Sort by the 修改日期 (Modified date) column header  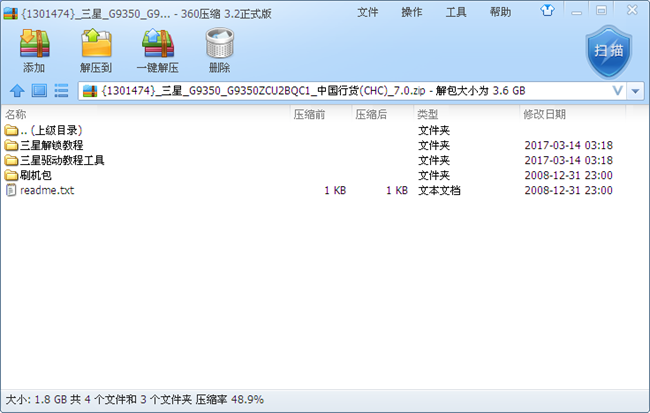544,114
